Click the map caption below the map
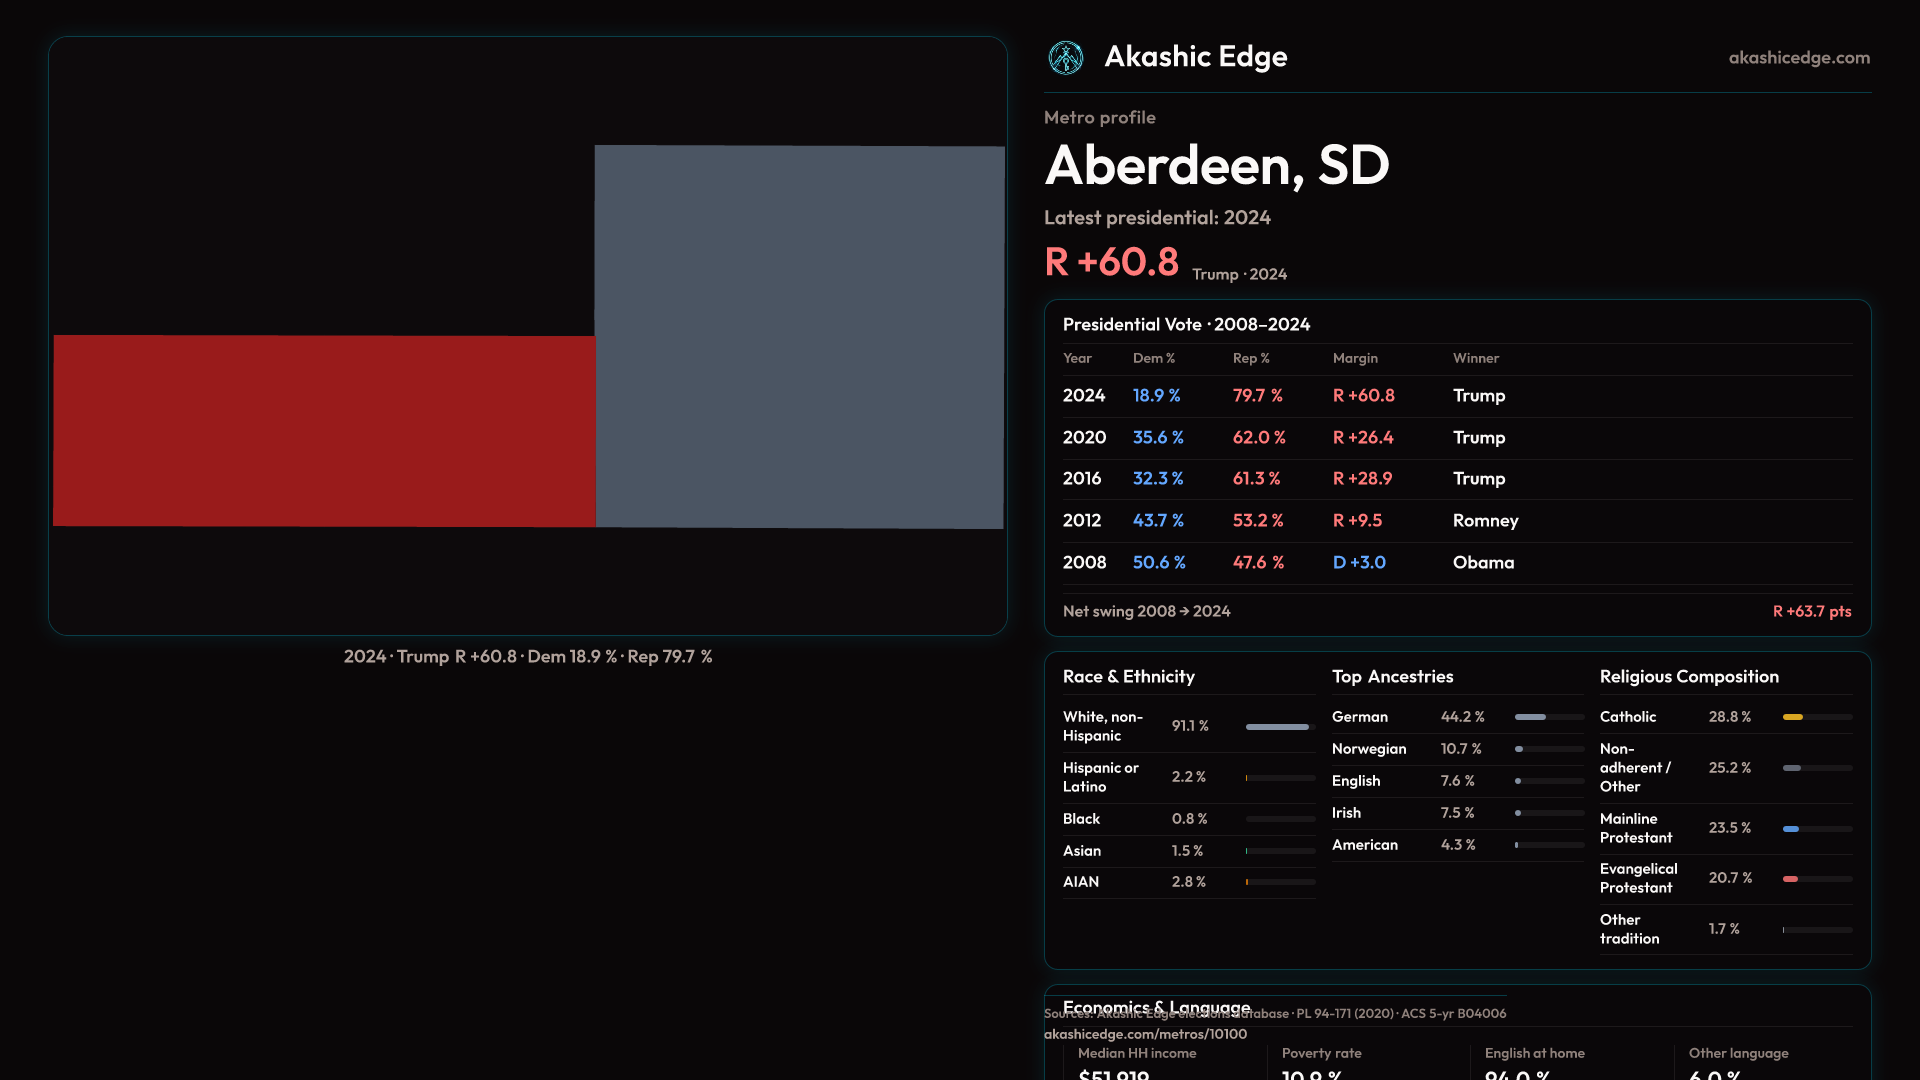This screenshot has width=1920, height=1080. point(527,657)
